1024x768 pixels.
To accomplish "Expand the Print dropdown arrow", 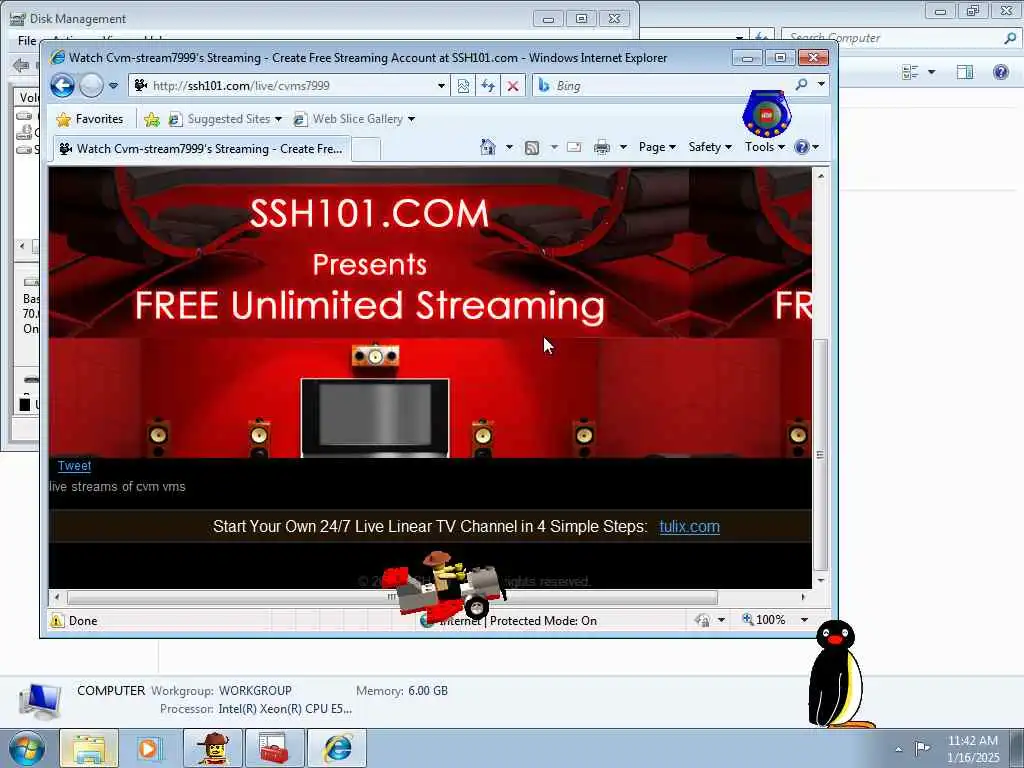I will click(623, 147).
